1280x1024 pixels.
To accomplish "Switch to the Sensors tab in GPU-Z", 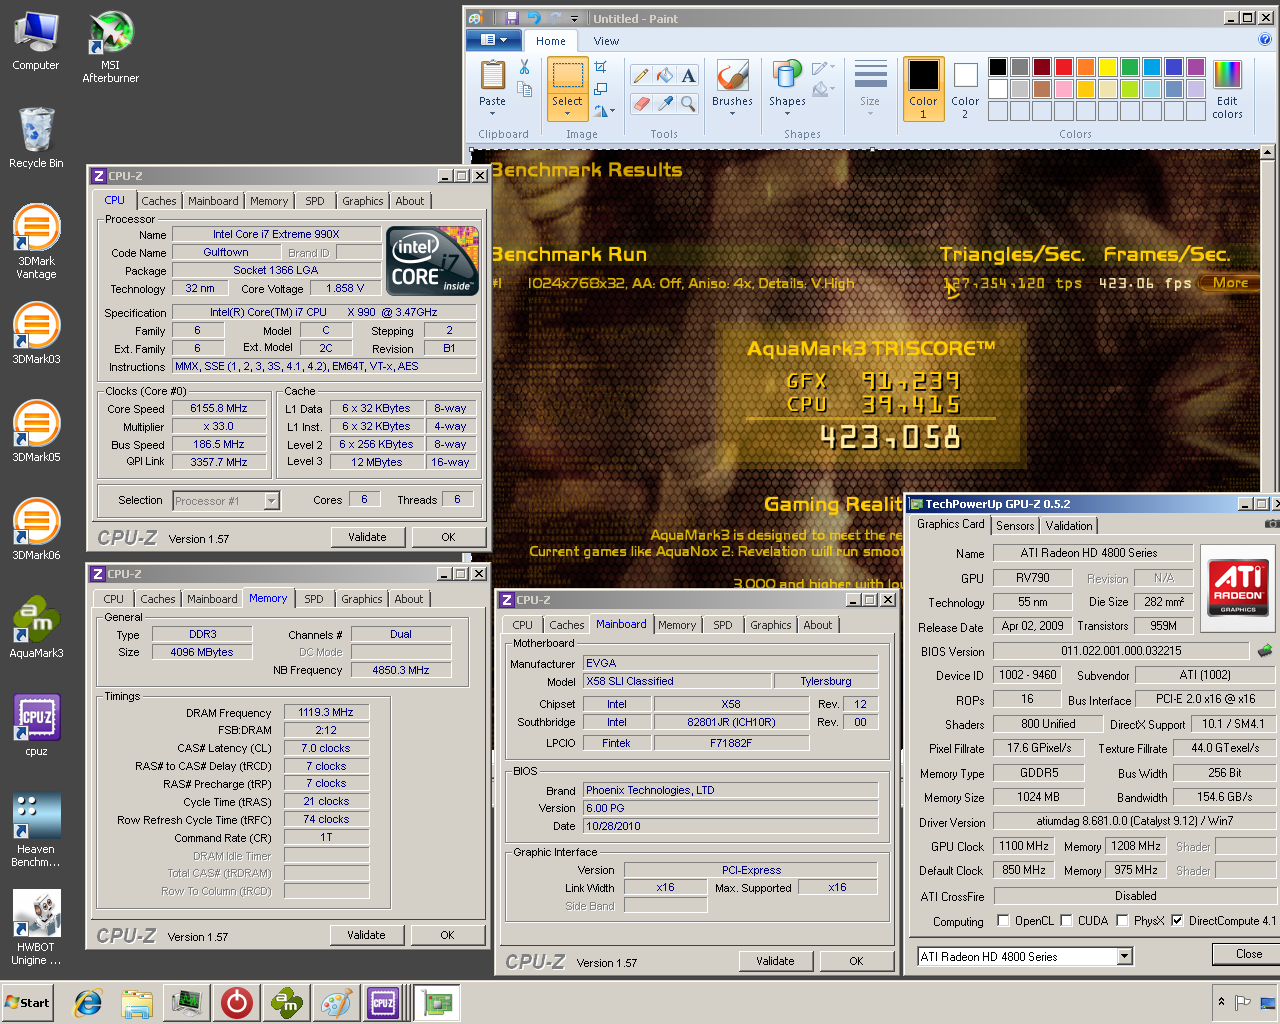I will [x=1015, y=525].
